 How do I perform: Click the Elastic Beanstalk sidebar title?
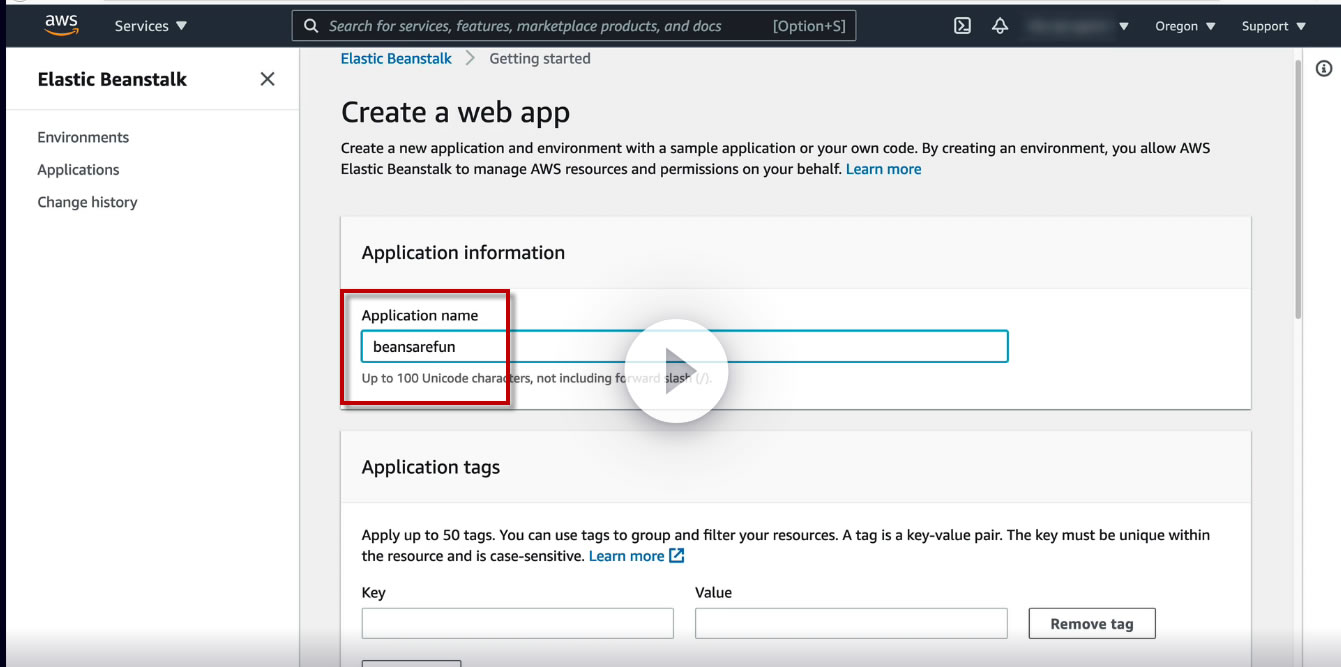[x=112, y=79]
